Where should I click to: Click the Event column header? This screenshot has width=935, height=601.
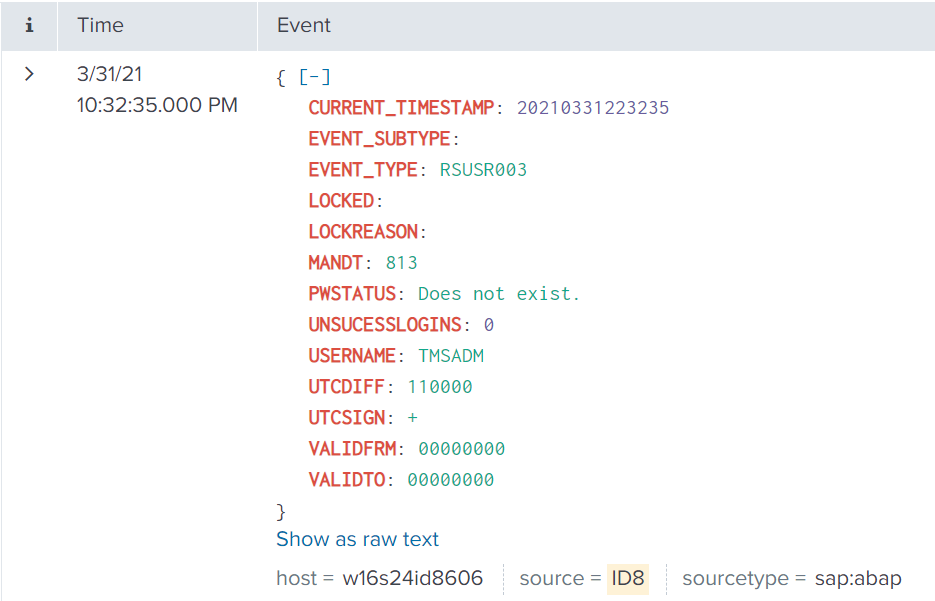tap(304, 25)
